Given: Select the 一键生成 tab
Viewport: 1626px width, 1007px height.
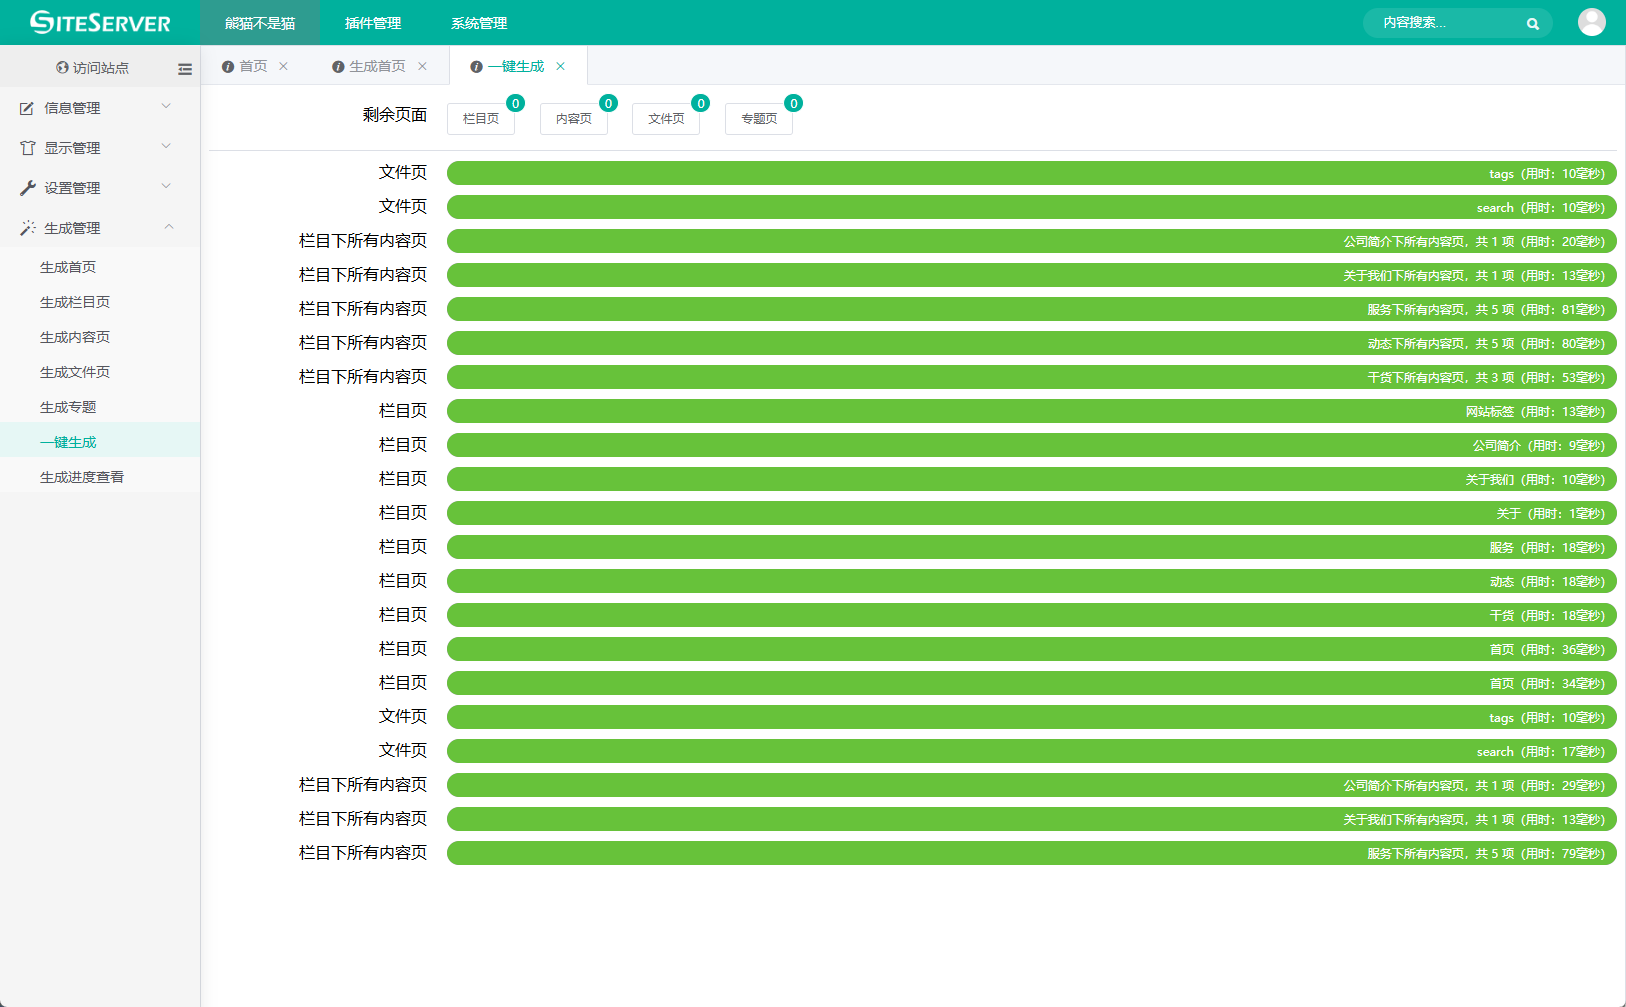Looking at the screenshot, I should [x=516, y=66].
